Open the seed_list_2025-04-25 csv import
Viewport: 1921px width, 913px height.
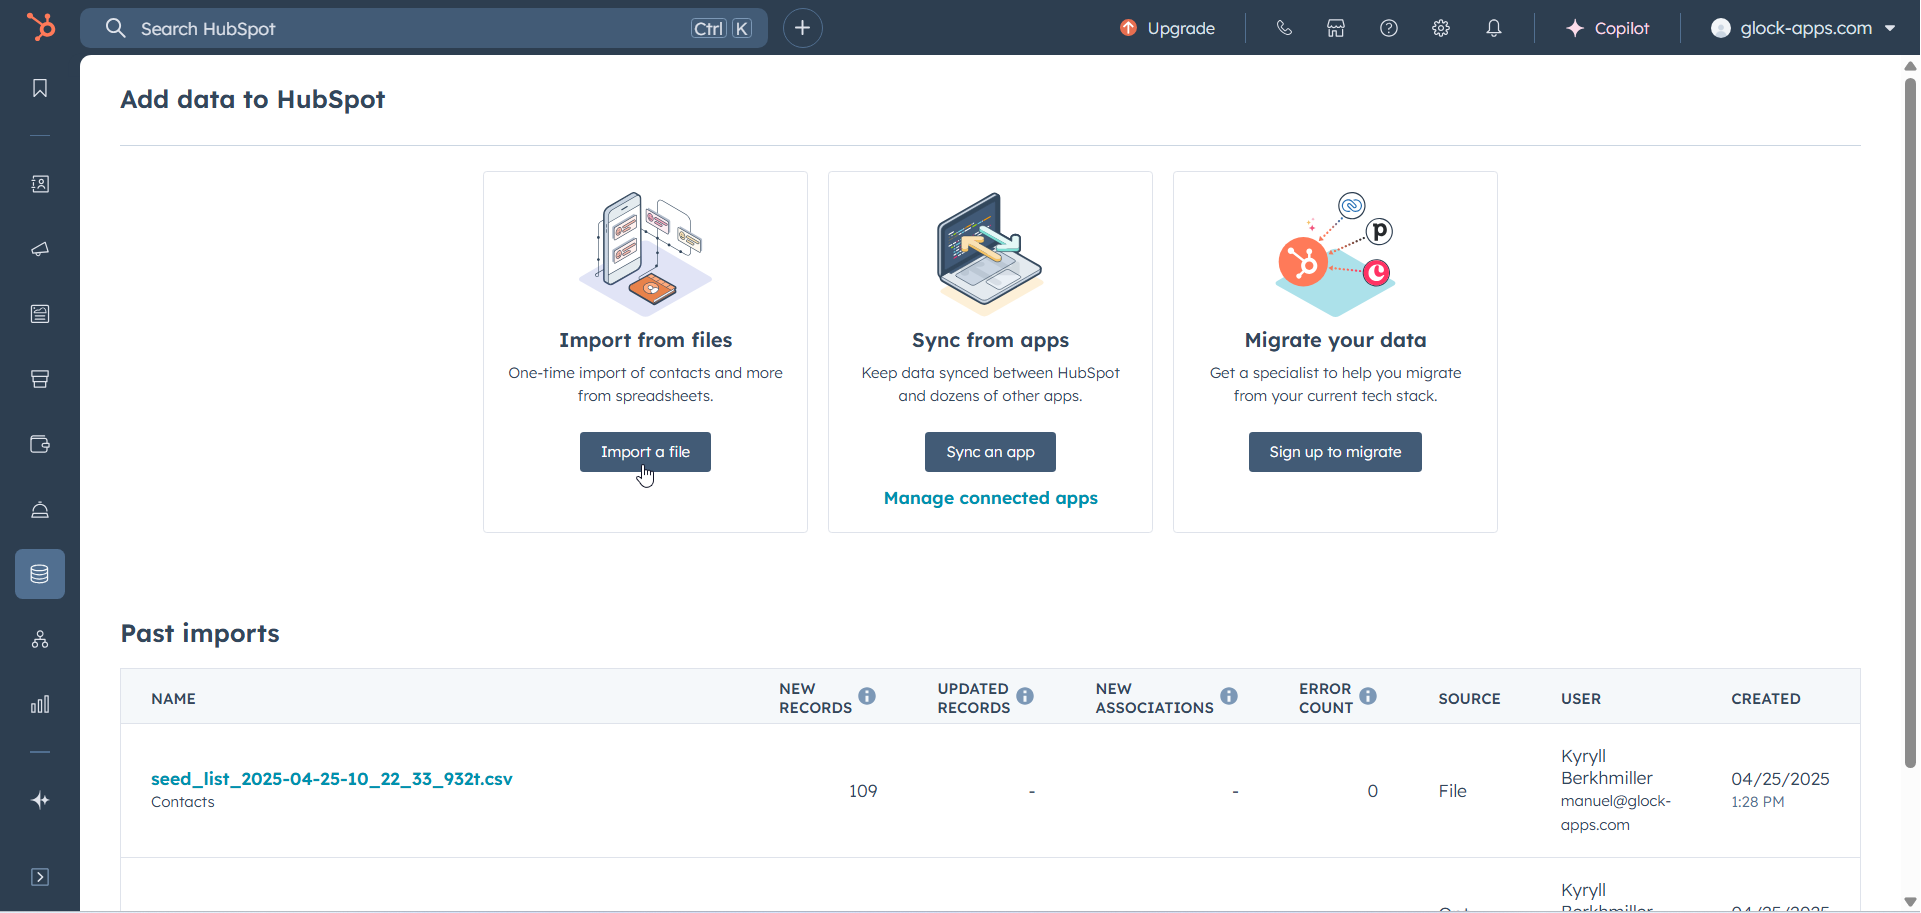point(332,779)
